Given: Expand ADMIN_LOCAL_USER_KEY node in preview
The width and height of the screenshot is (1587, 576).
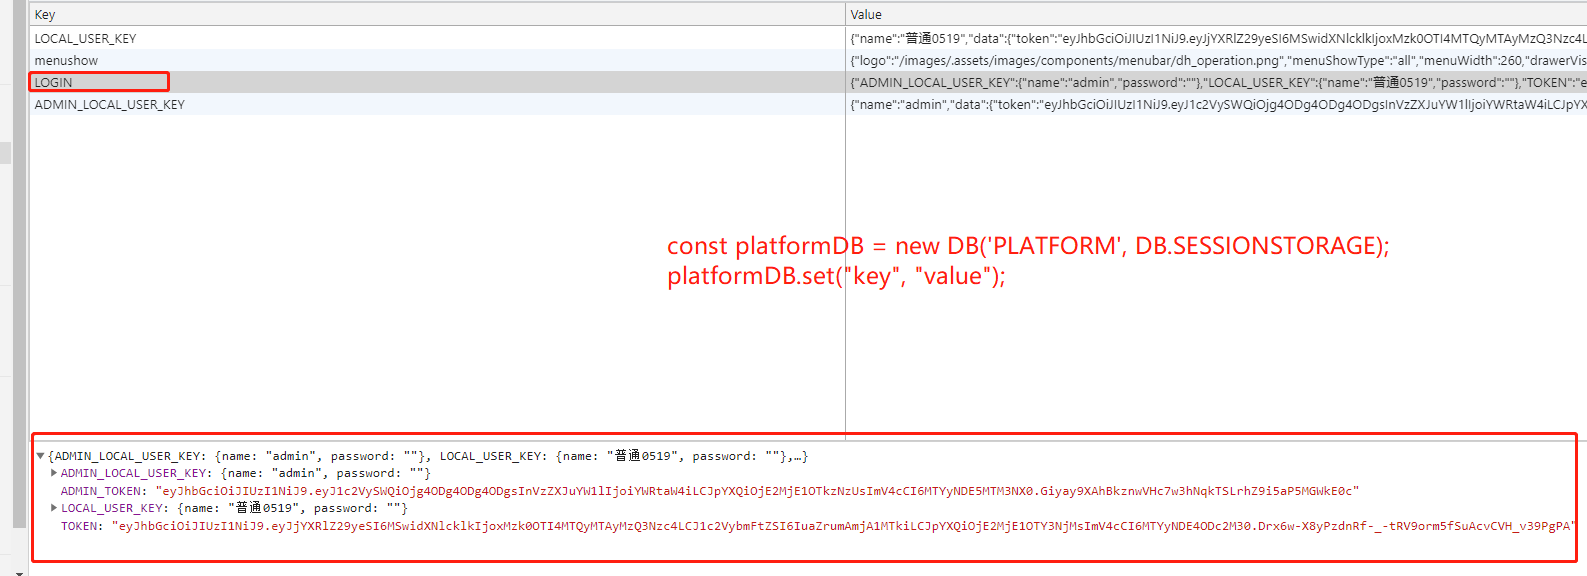Looking at the screenshot, I should tap(54, 473).
